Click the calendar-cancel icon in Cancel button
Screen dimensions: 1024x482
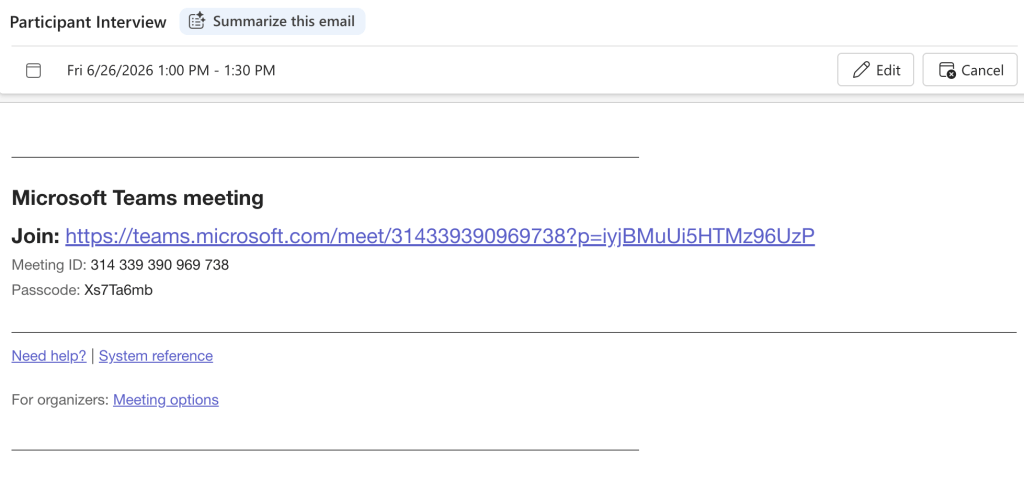click(x=947, y=70)
